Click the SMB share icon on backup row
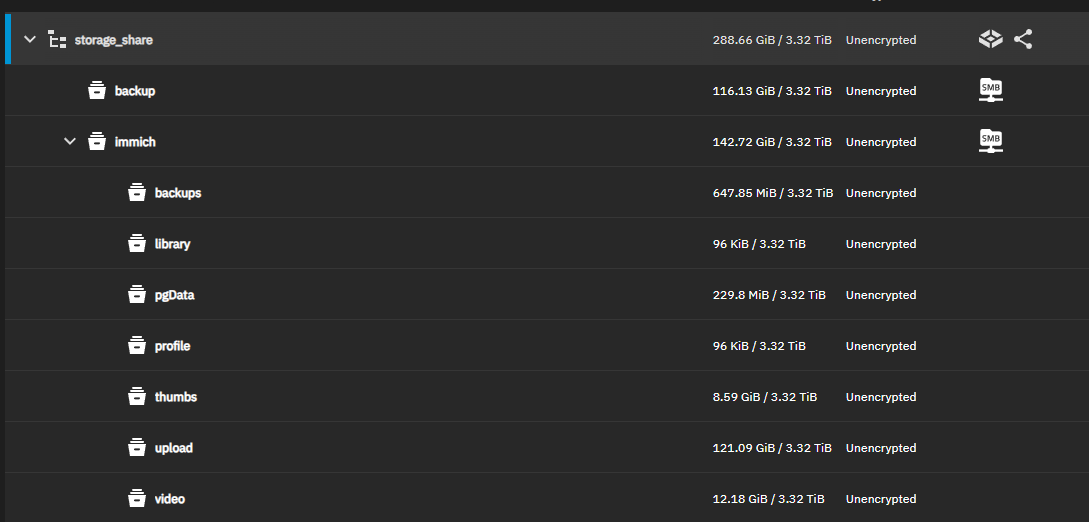 pos(990,91)
